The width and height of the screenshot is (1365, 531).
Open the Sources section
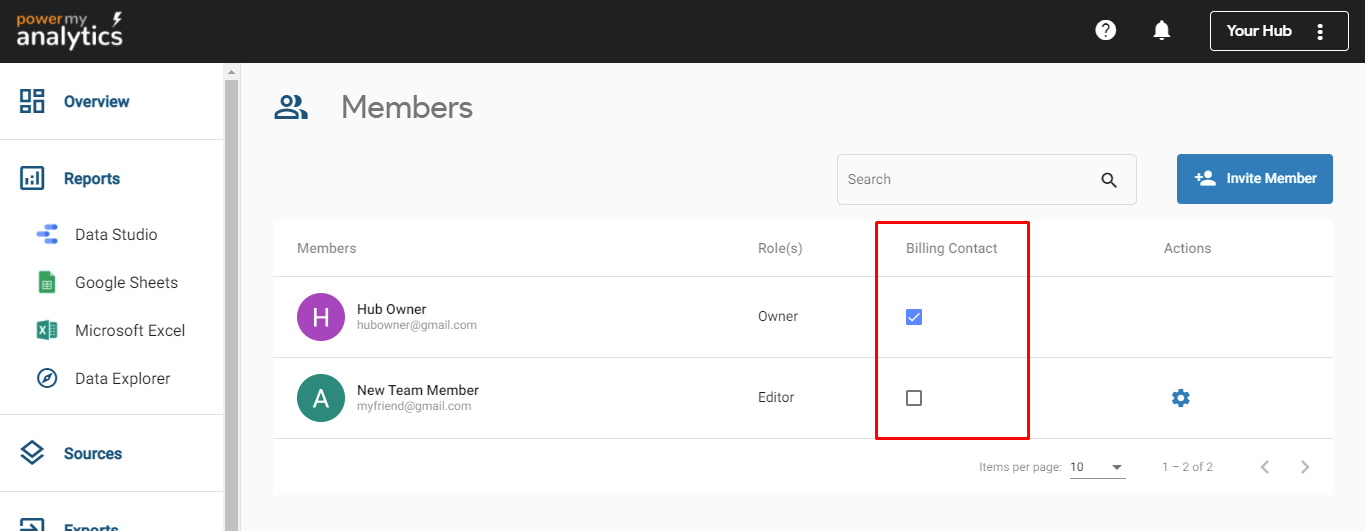[92, 454]
